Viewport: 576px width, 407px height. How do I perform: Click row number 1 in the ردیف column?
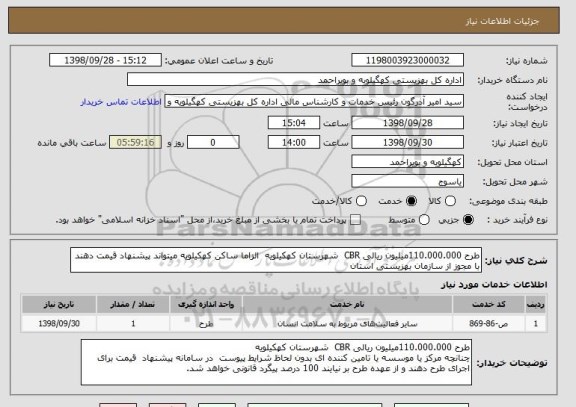[536, 324]
